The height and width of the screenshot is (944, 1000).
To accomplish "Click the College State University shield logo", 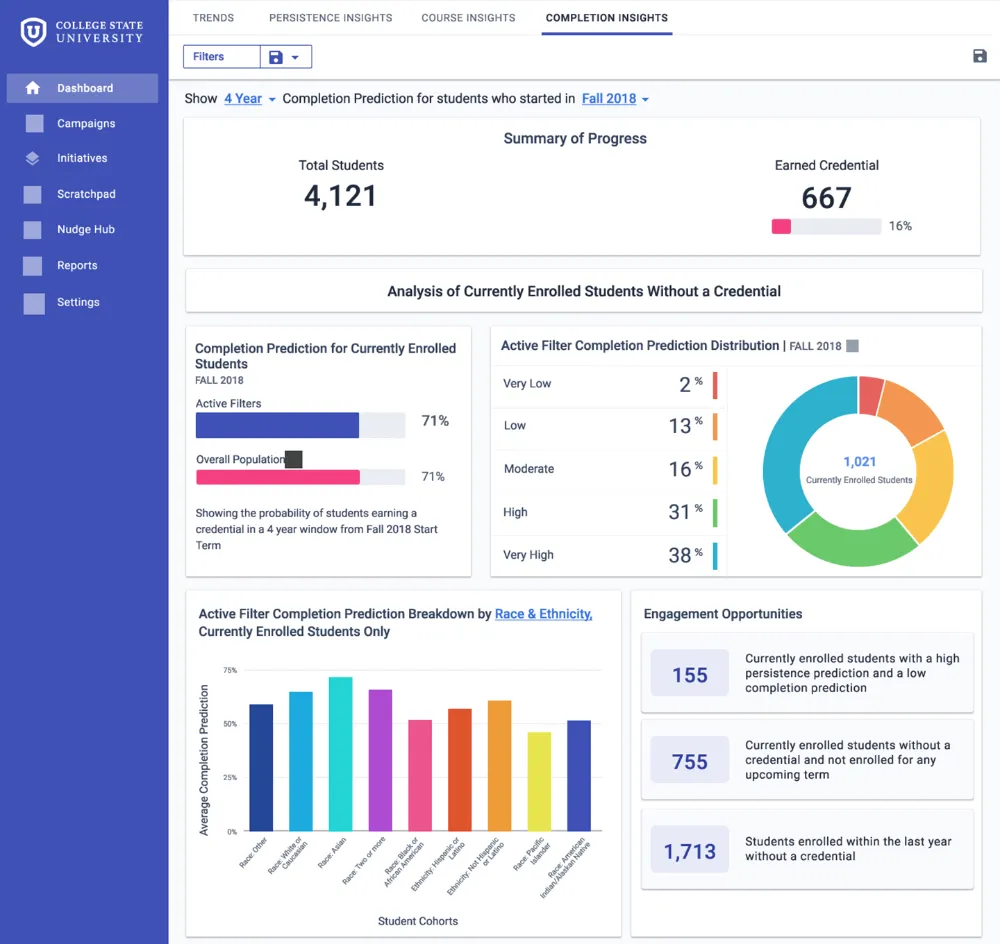I will click(33, 32).
